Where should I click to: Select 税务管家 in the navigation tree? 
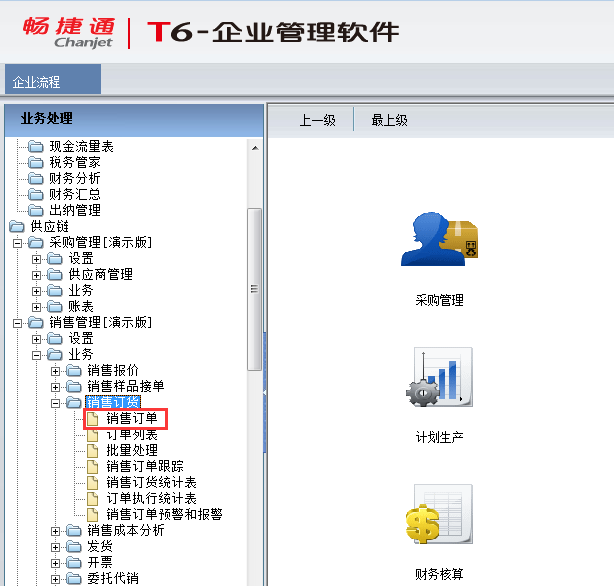(75, 163)
